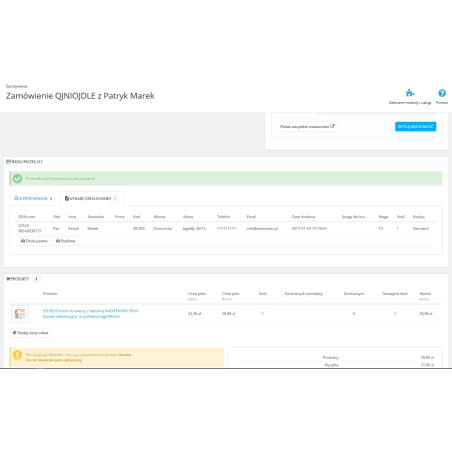
Task: Click the net unit price 24,36 zł
Action: tap(195, 314)
